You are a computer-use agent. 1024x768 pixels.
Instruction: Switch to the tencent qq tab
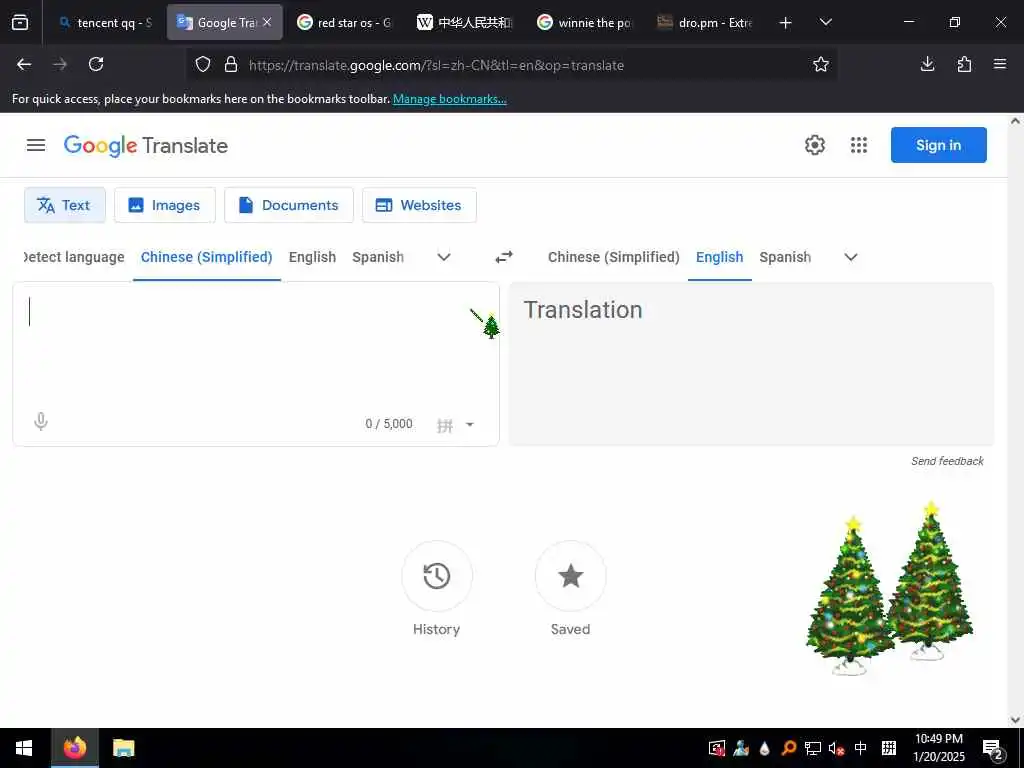point(104,23)
